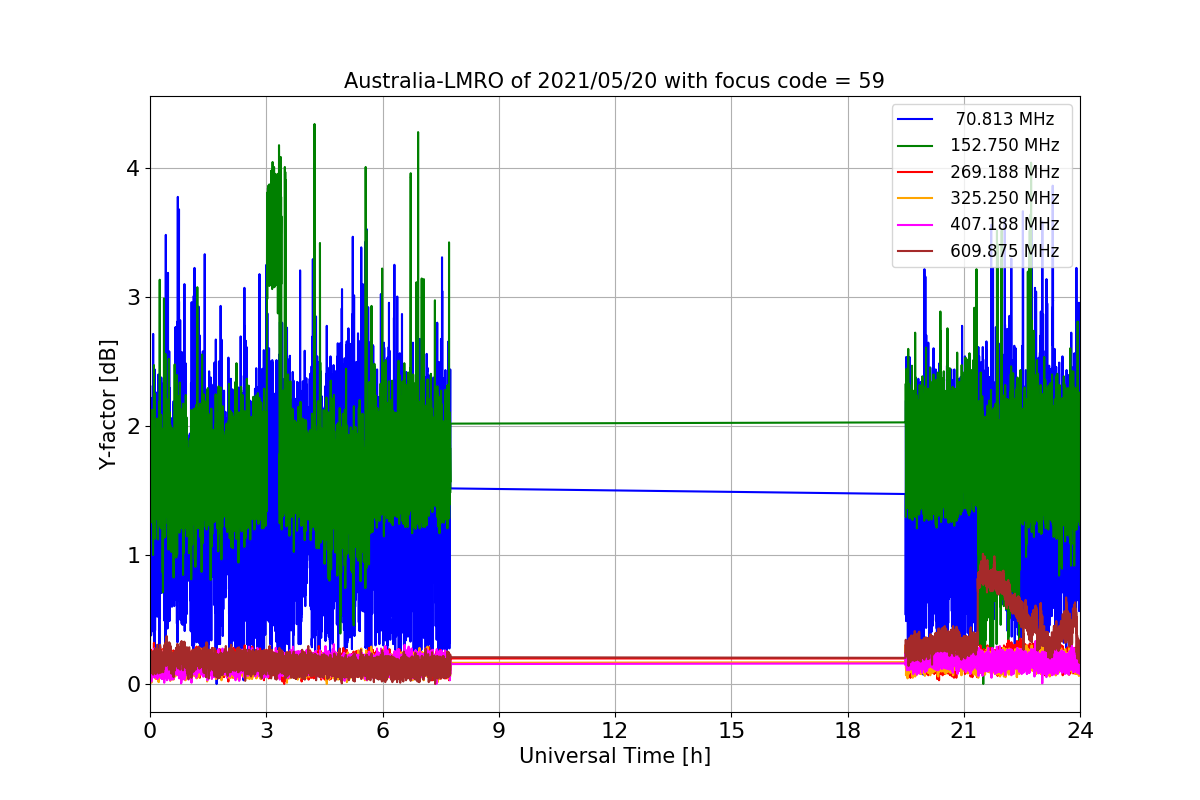The height and width of the screenshot is (800, 1200).
Task: Click the red line sample in legend
Action: tap(915, 172)
